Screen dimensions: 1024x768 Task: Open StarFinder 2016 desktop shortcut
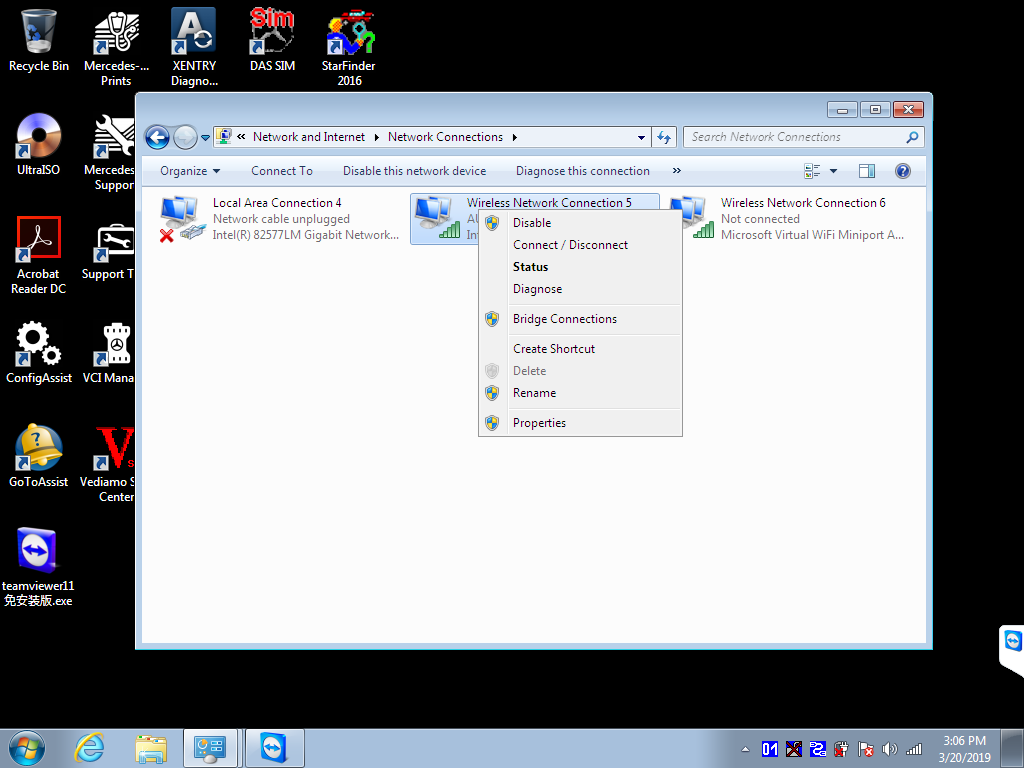point(349,48)
